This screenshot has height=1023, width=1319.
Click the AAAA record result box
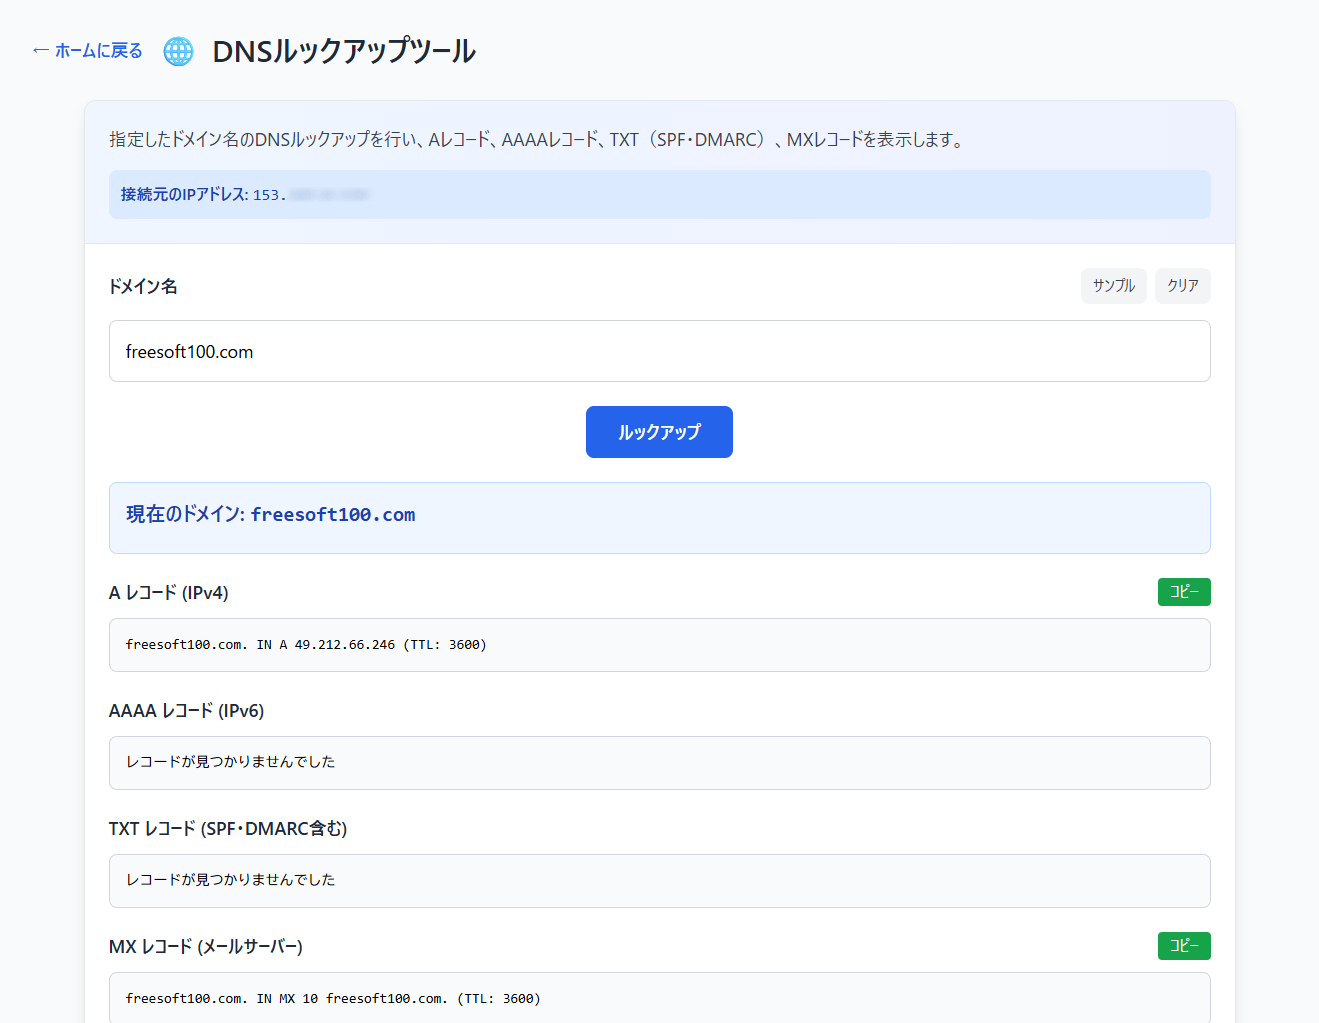coord(659,763)
